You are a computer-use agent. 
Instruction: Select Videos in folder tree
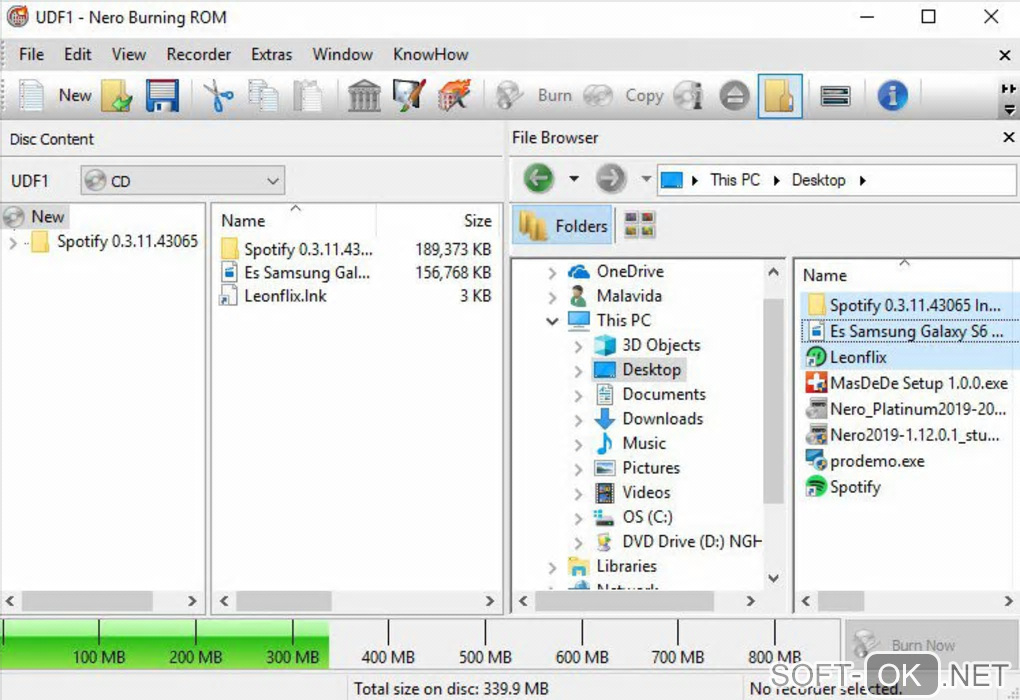[646, 492]
